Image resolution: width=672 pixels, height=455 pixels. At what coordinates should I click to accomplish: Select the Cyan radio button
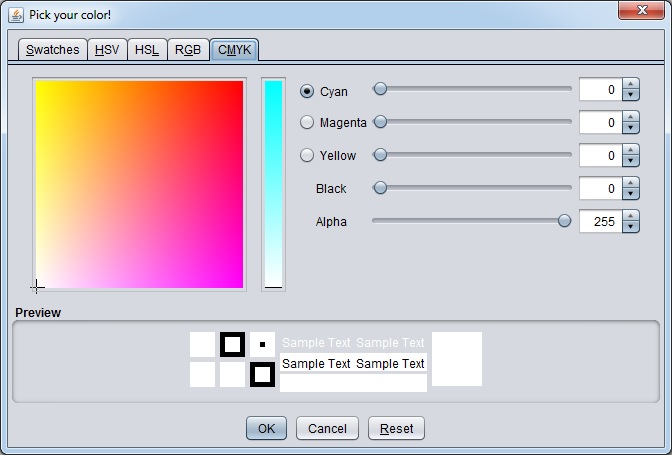tap(307, 91)
